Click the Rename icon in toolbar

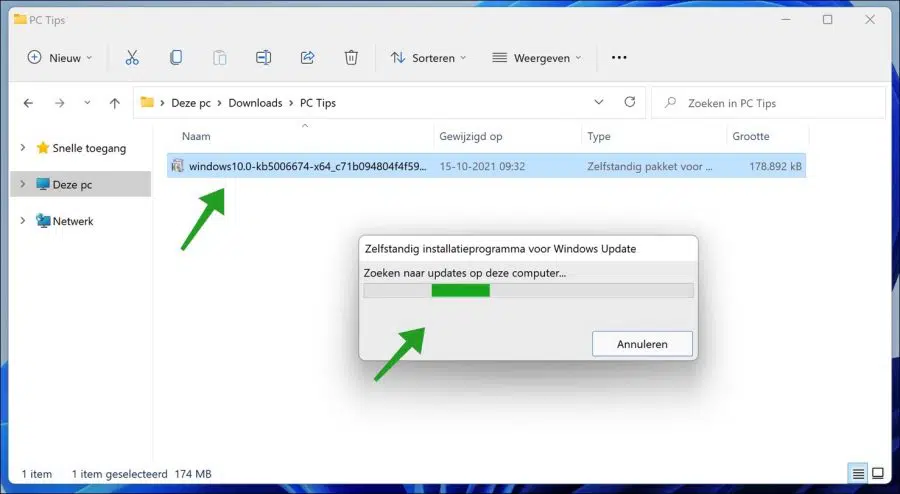263,57
